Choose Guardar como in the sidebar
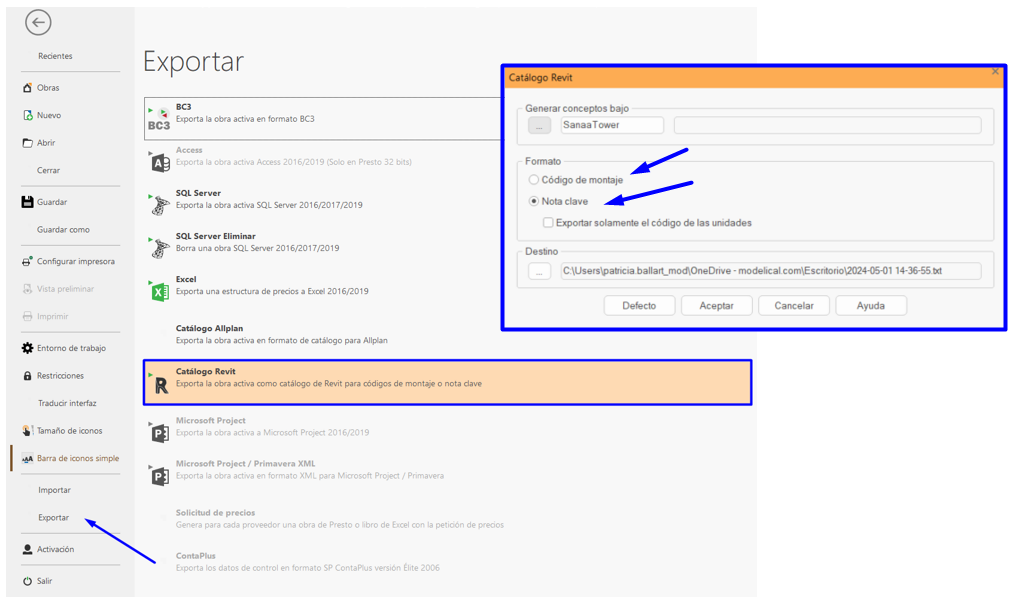1013x607 pixels. point(63,230)
